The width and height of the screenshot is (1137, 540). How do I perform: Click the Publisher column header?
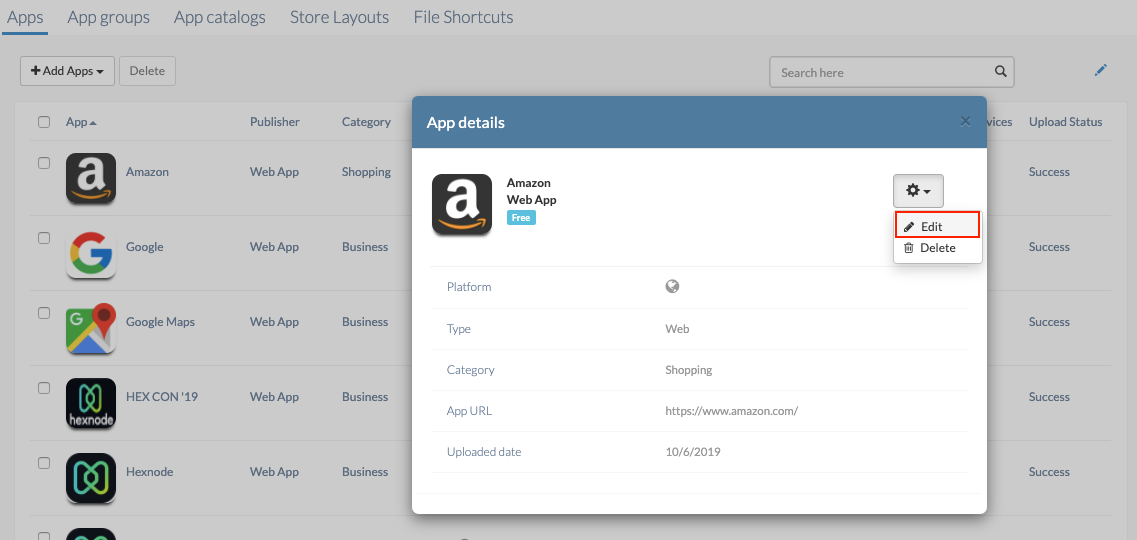click(275, 122)
